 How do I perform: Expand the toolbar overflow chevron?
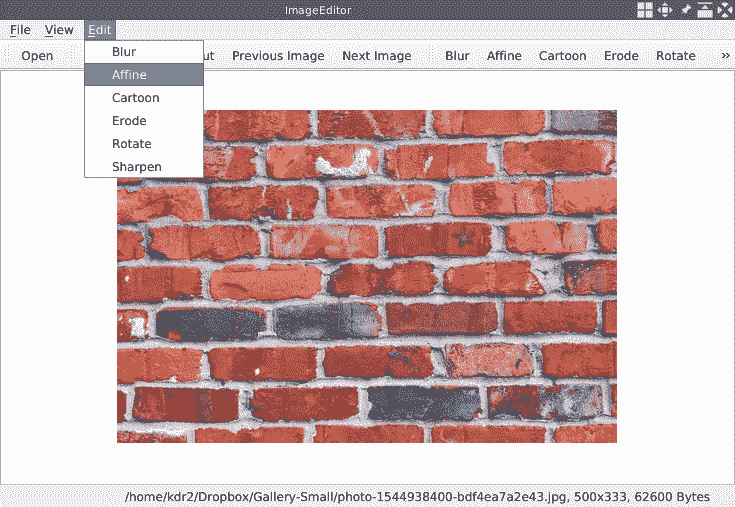pyautogui.click(x=725, y=56)
